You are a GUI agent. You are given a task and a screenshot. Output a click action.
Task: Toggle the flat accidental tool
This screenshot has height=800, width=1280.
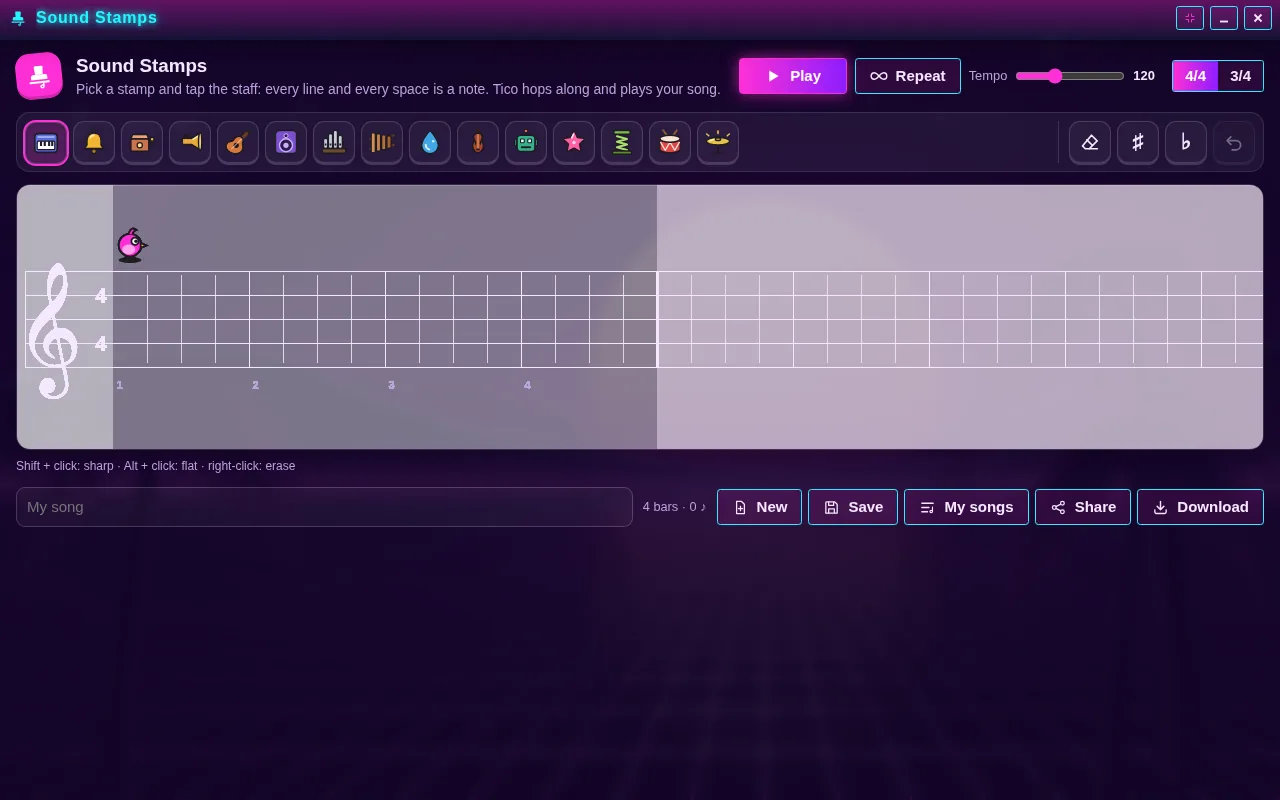coord(1186,142)
